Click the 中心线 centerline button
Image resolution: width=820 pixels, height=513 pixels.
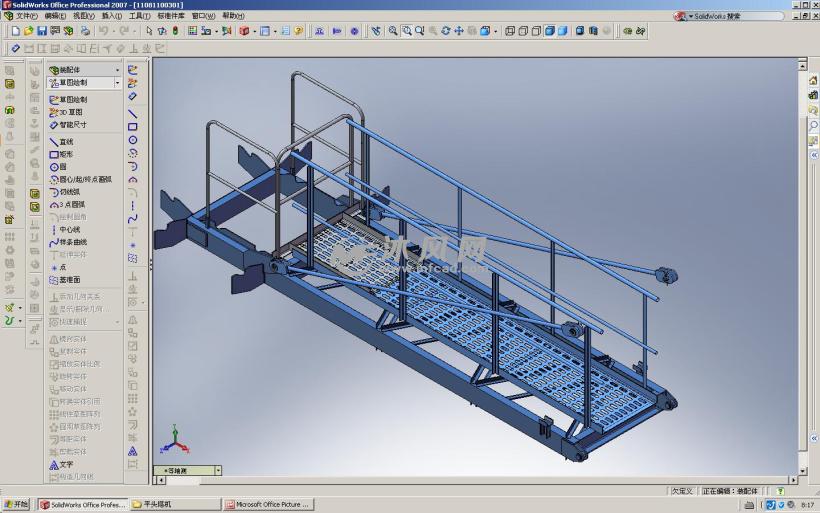coord(65,230)
